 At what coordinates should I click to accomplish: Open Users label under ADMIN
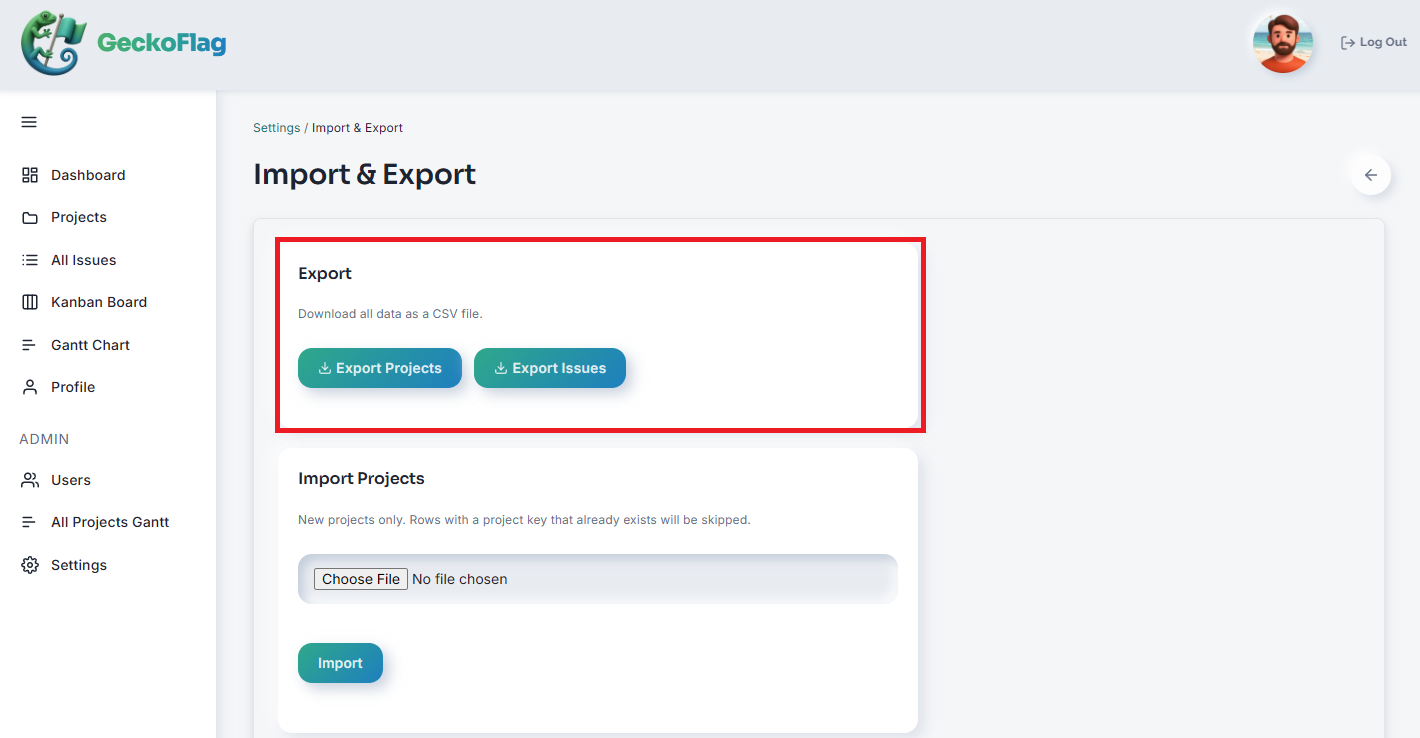point(71,480)
